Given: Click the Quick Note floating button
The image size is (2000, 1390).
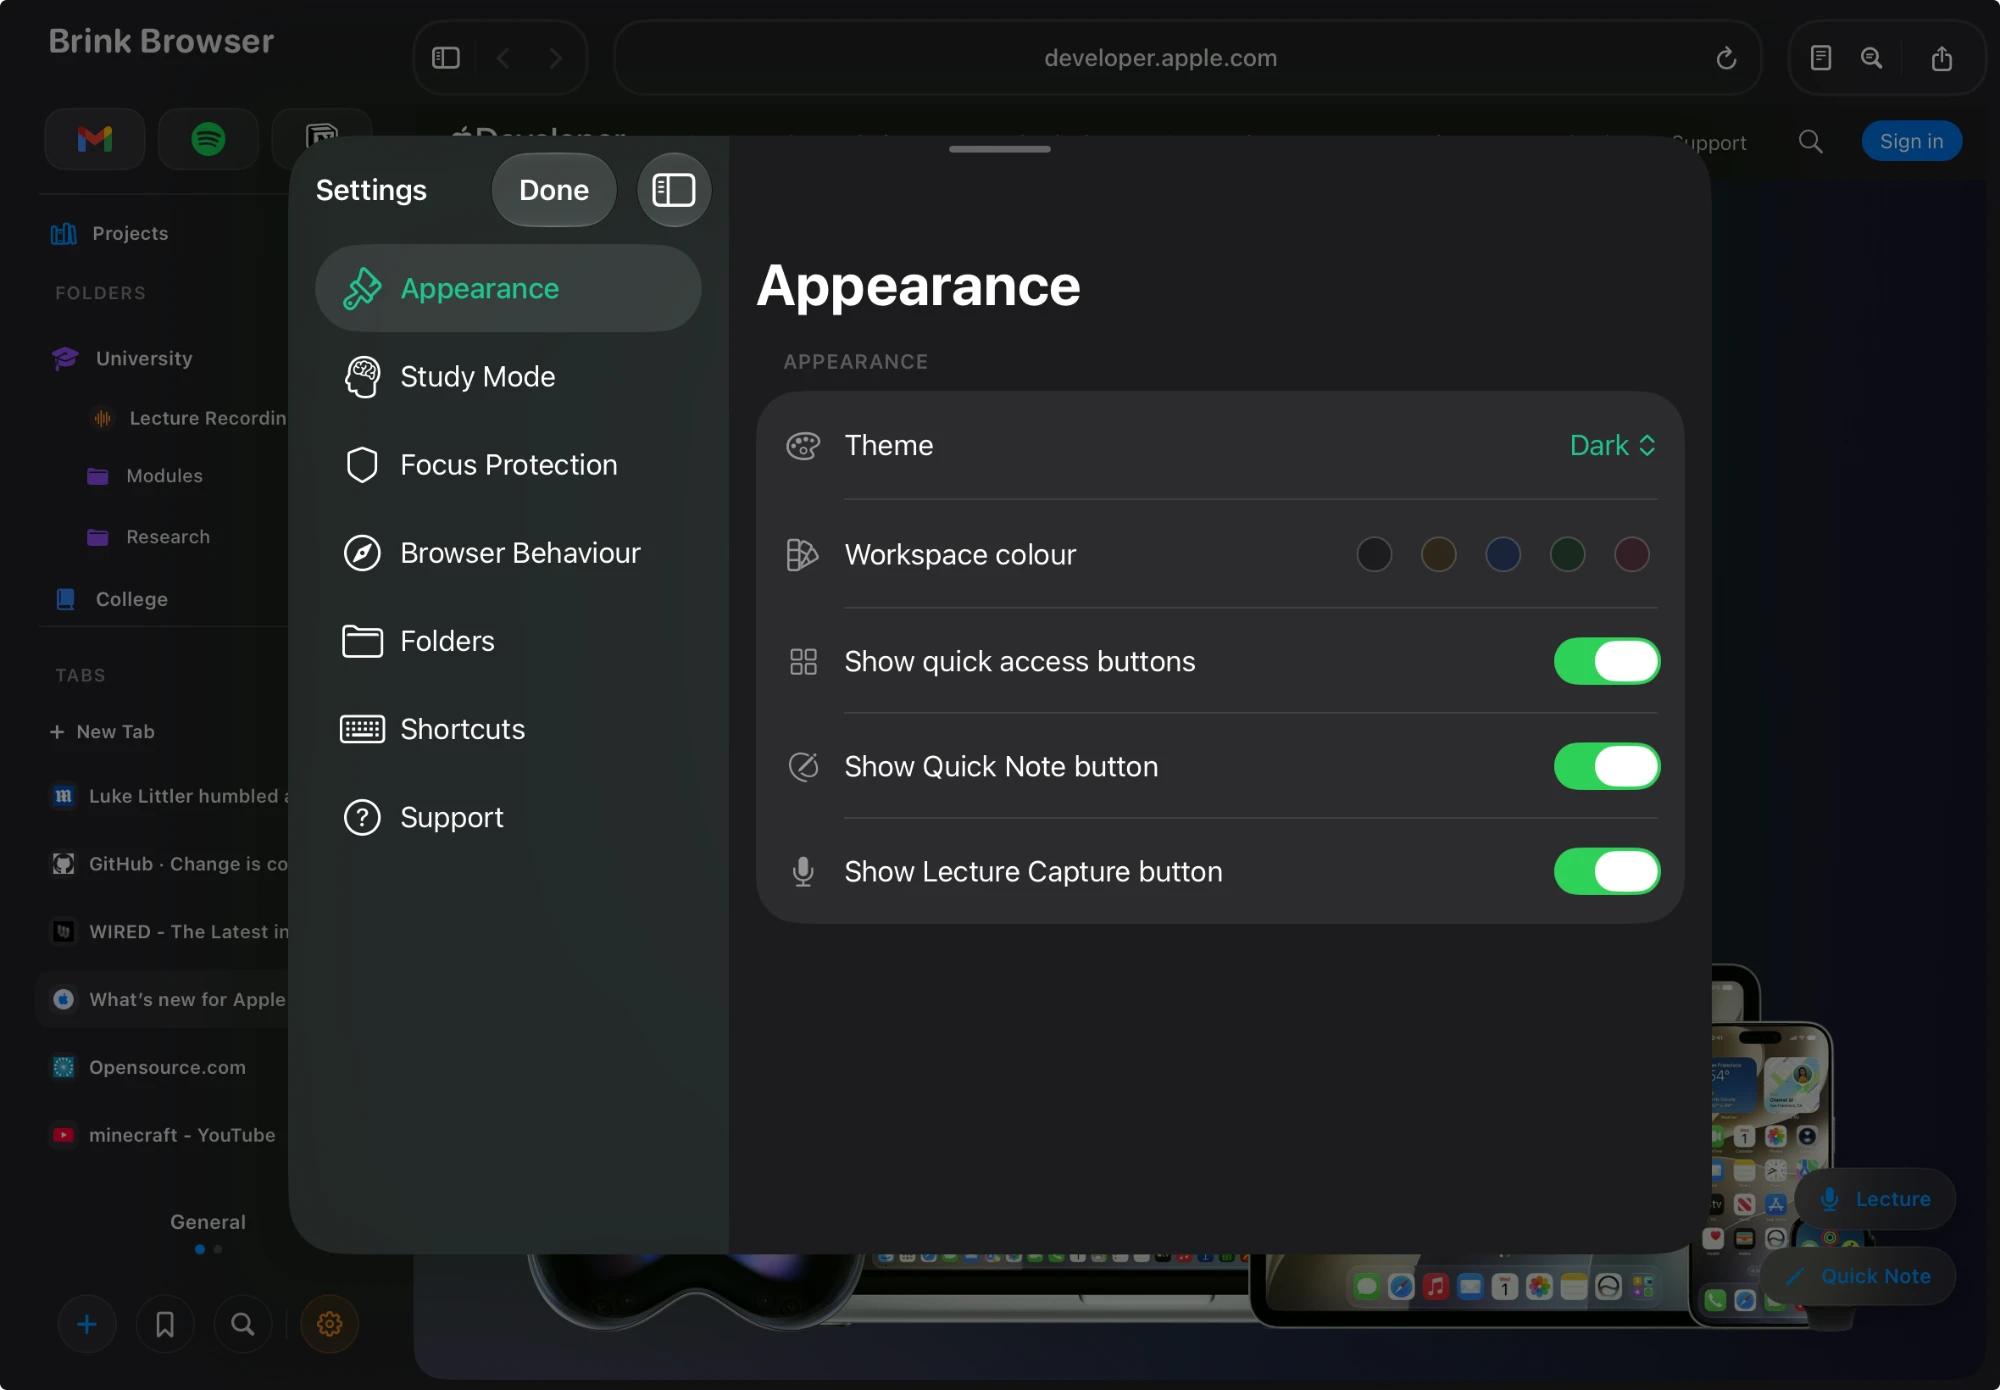Looking at the screenshot, I should [1859, 1276].
